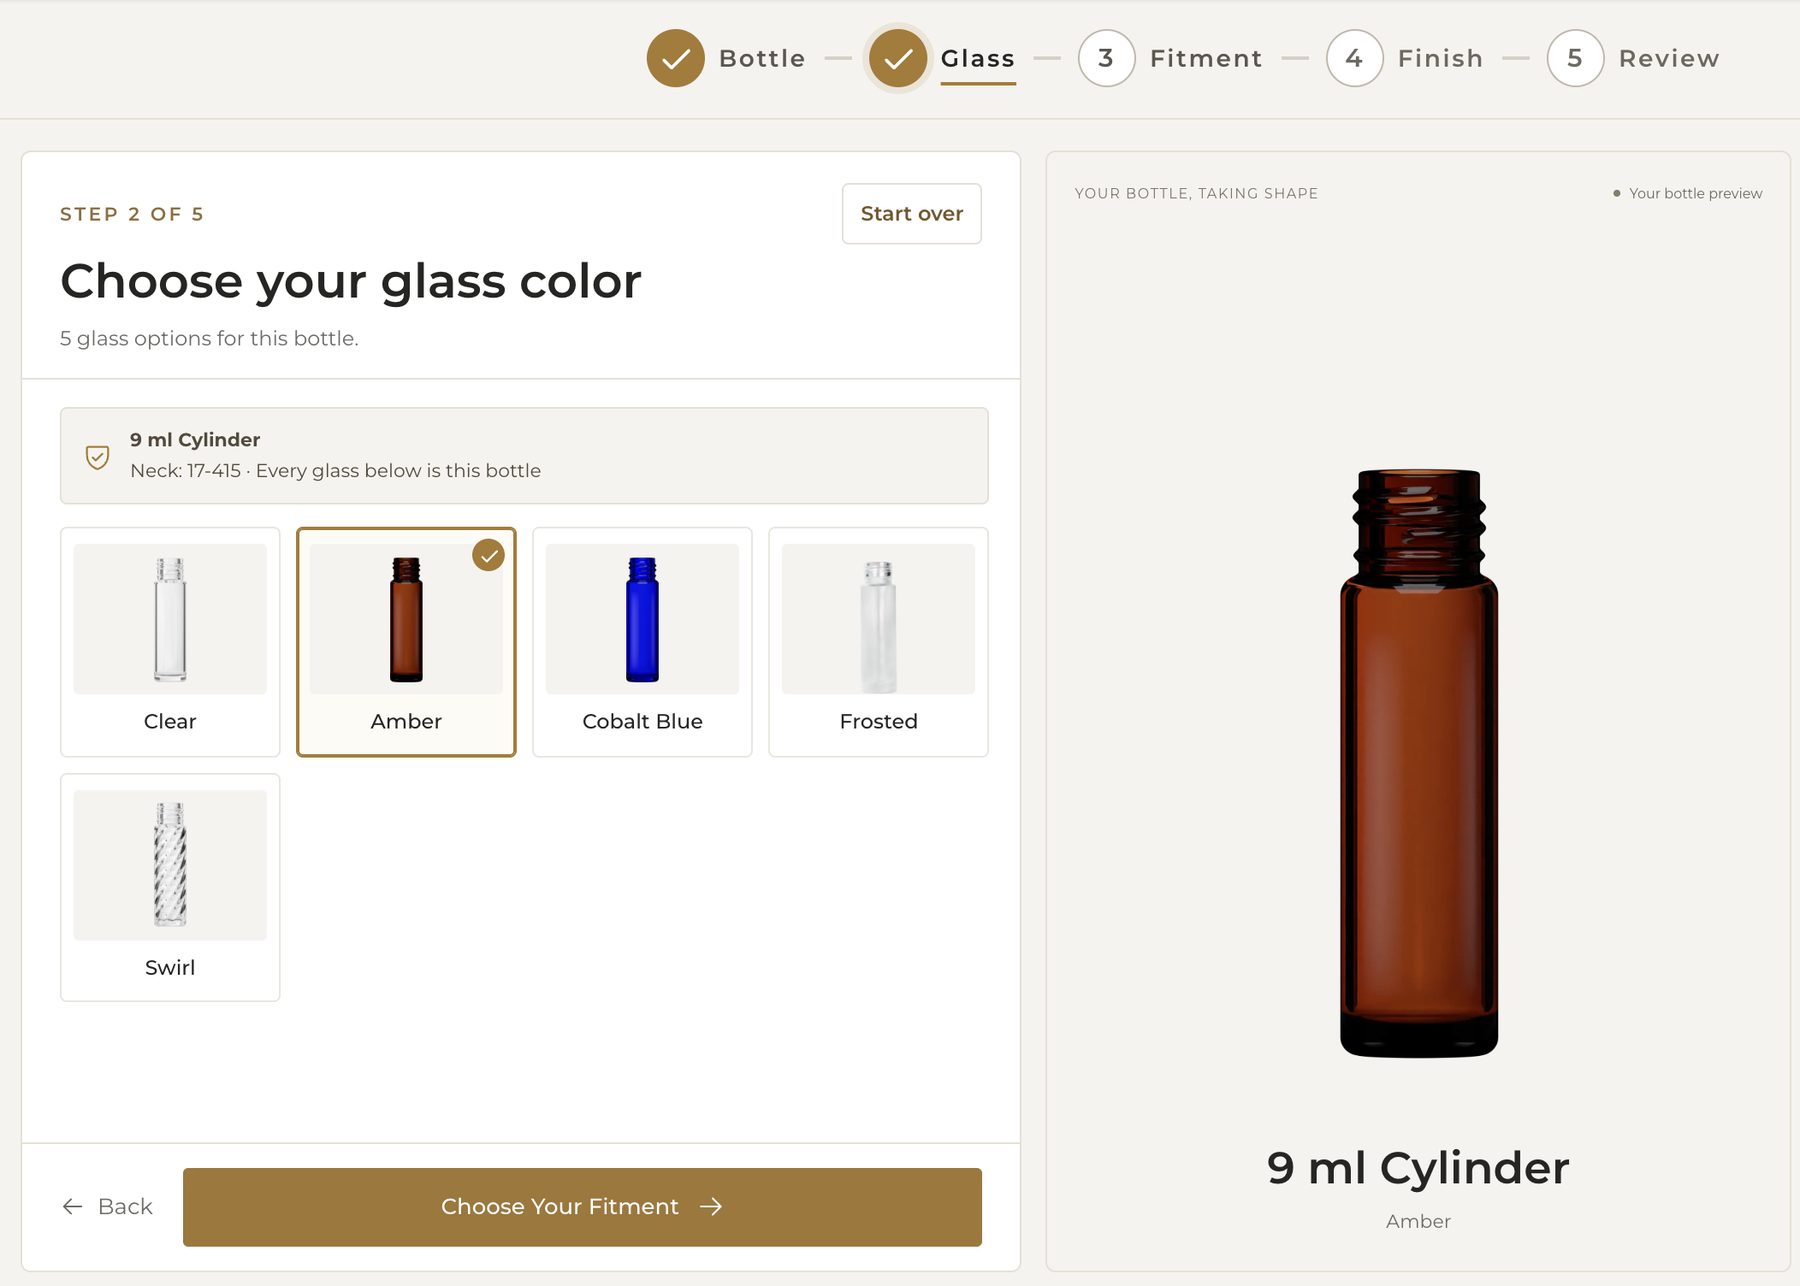The width and height of the screenshot is (1800, 1286).
Task: Click the Bottle step checkmark circle
Action: coord(676,58)
